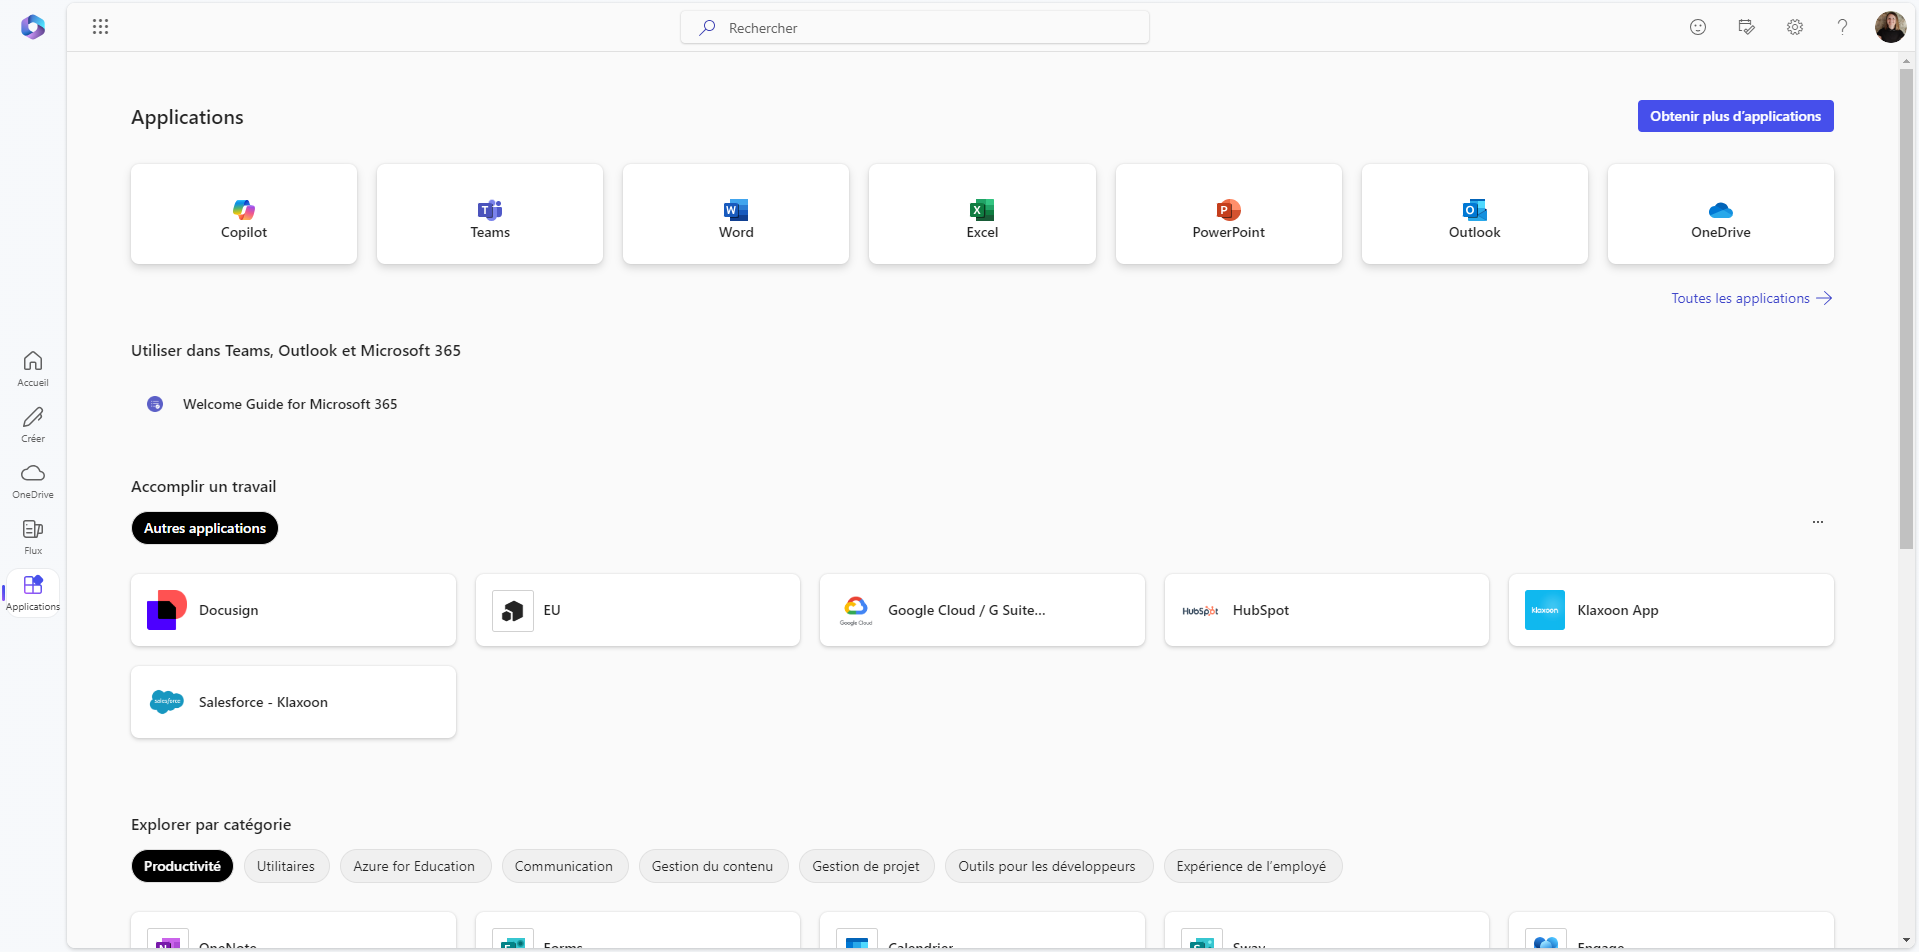Open the help question mark icon

[x=1842, y=27]
